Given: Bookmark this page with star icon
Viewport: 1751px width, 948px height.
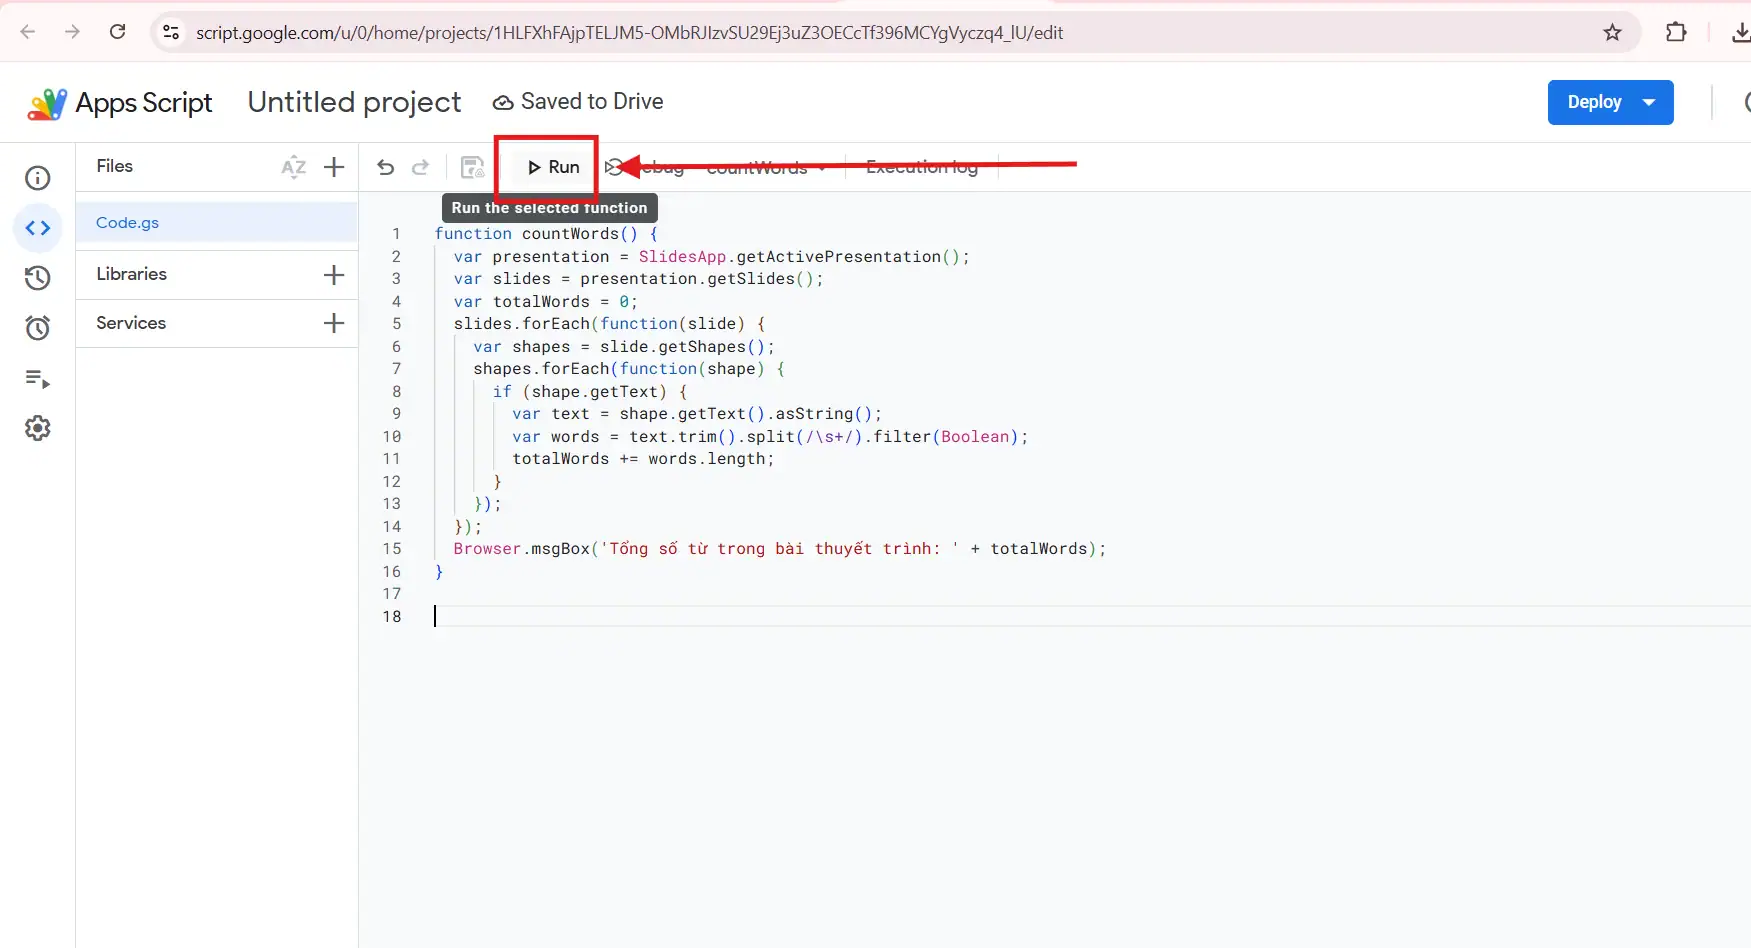Looking at the screenshot, I should tap(1612, 33).
